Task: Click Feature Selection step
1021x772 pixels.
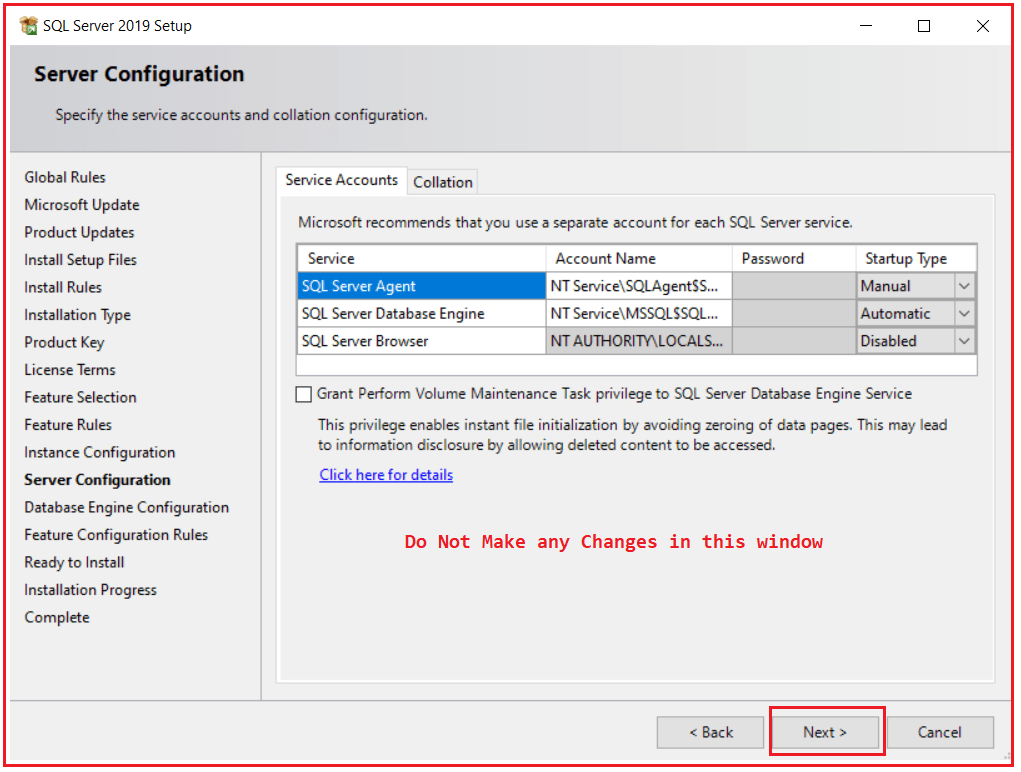Action: point(80,397)
